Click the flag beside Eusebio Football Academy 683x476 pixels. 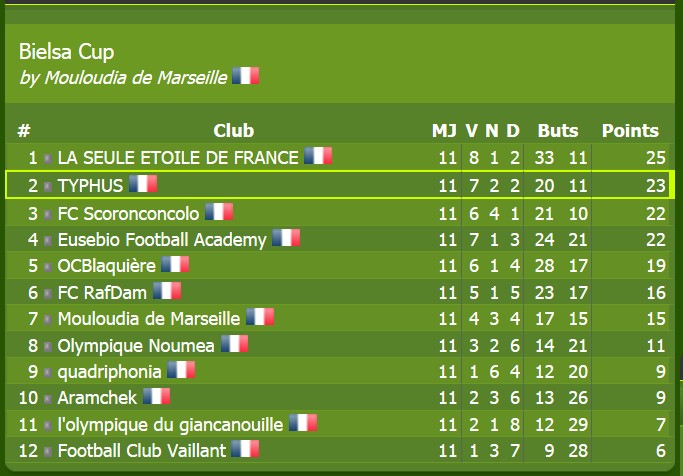[x=286, y=238]
